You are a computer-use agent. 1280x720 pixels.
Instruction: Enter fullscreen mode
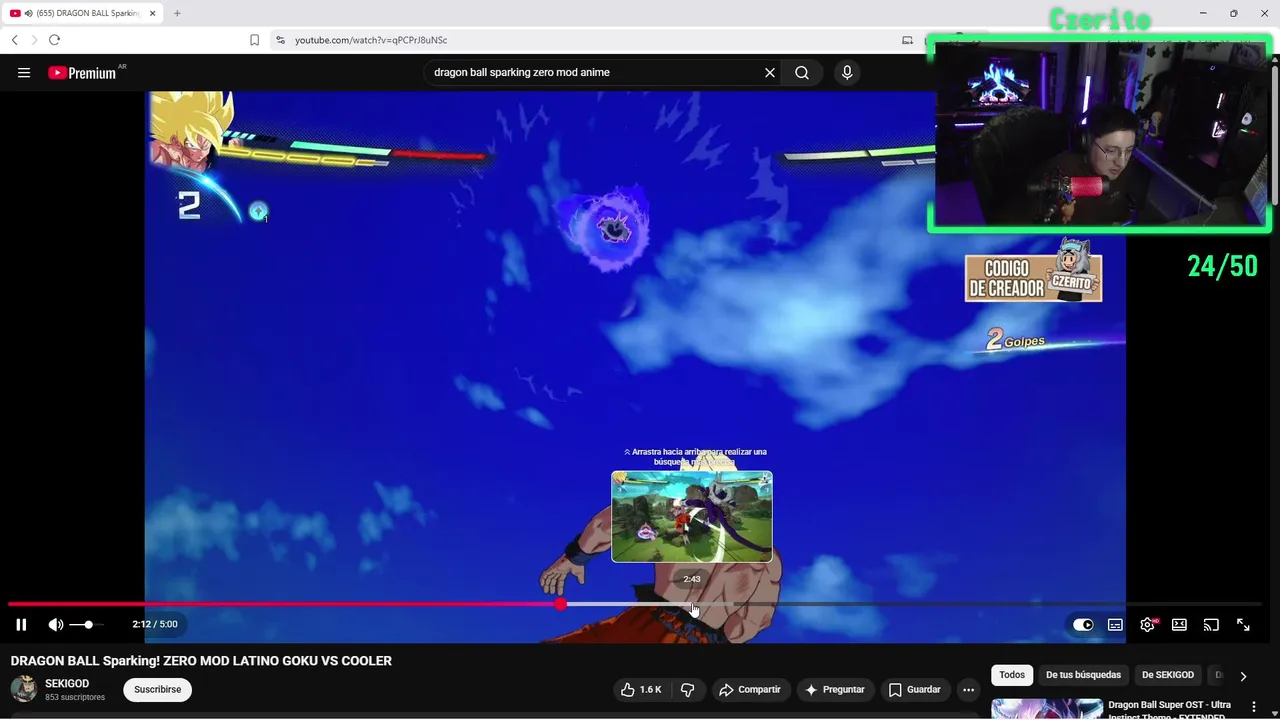[1243, 625]
